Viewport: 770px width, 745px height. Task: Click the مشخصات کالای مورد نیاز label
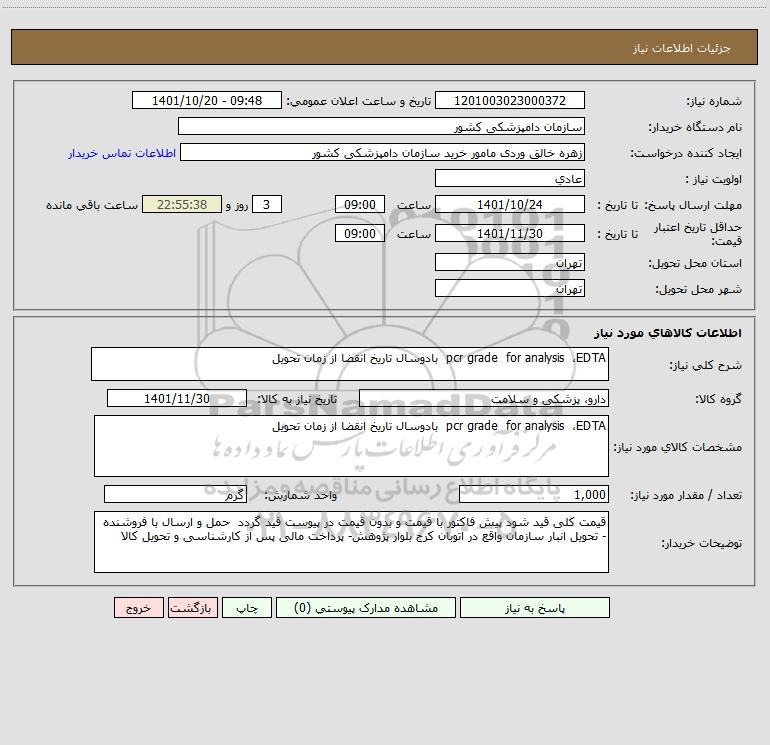point(678,447)
